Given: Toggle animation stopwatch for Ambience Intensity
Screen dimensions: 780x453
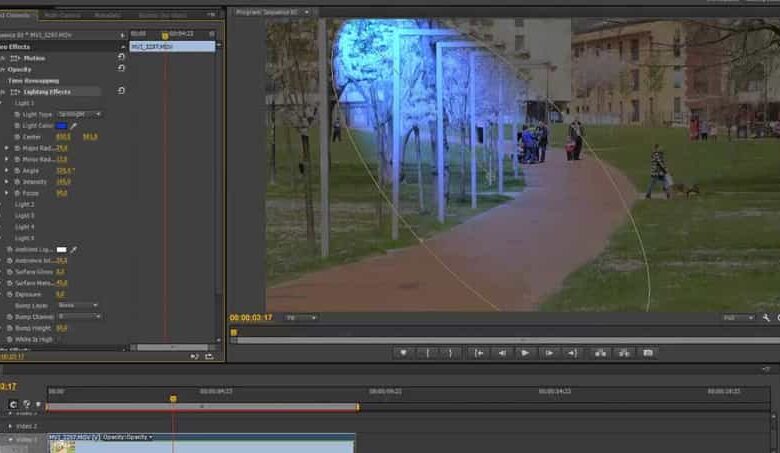Looking at the screenshot, I should click(10, 260).
